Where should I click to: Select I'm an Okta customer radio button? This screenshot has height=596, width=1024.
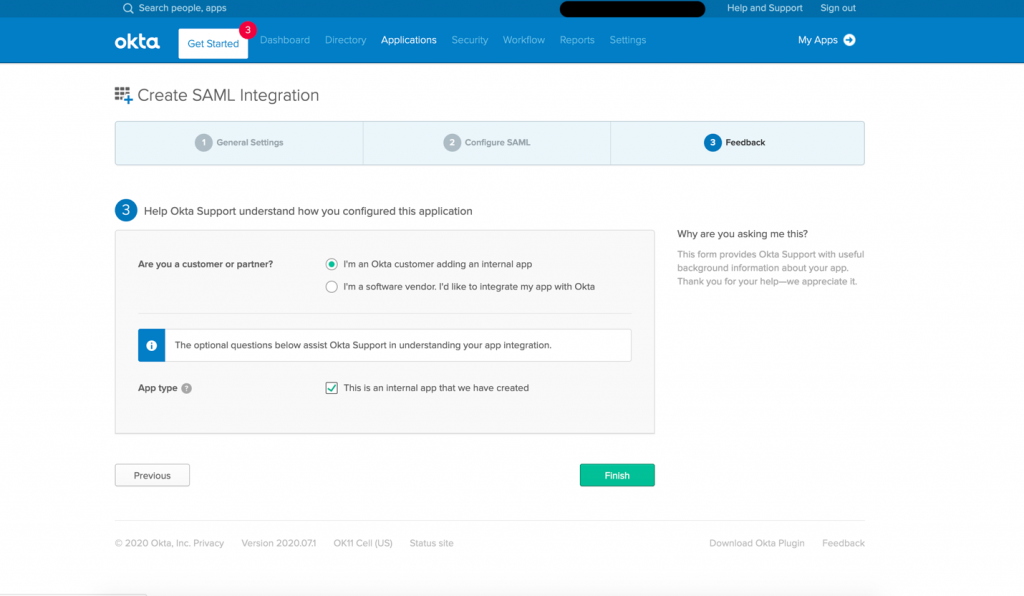pyautogui.click(x=331, y=263)
